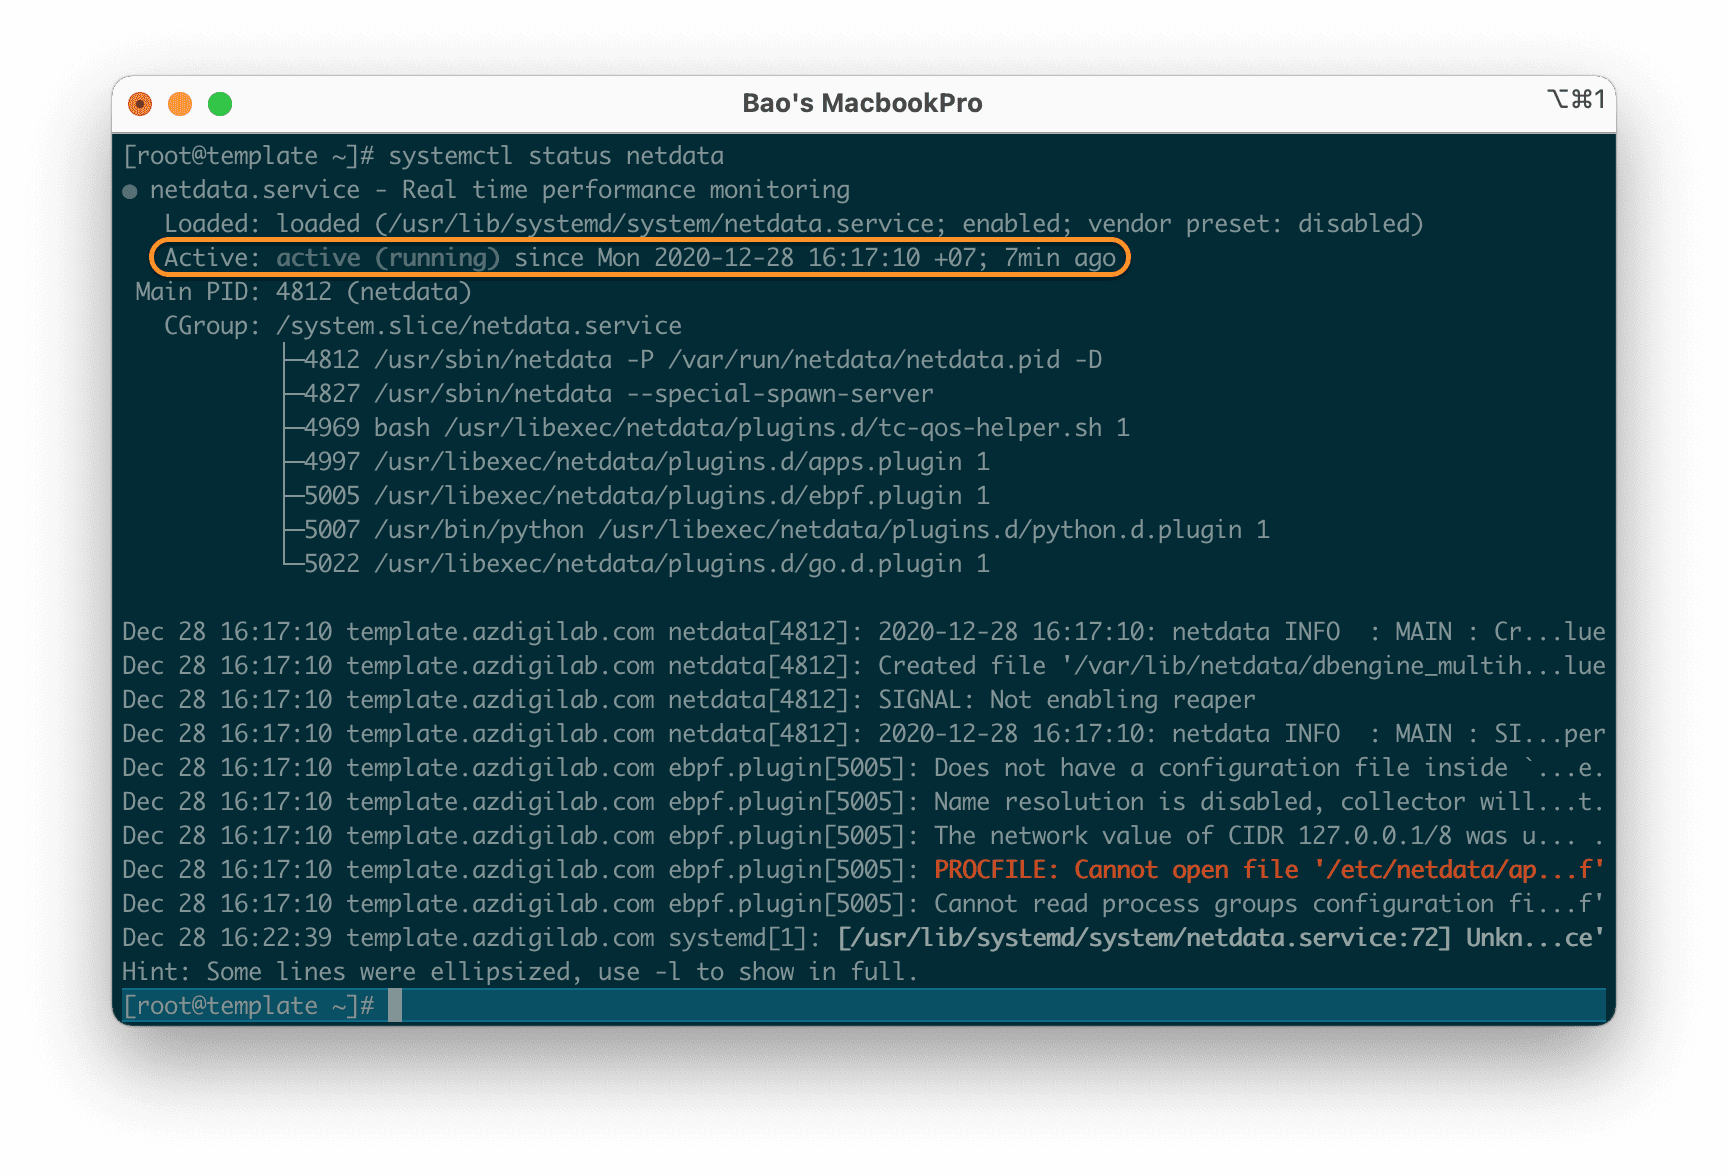Click the orange minimize window button

point(180,104)
